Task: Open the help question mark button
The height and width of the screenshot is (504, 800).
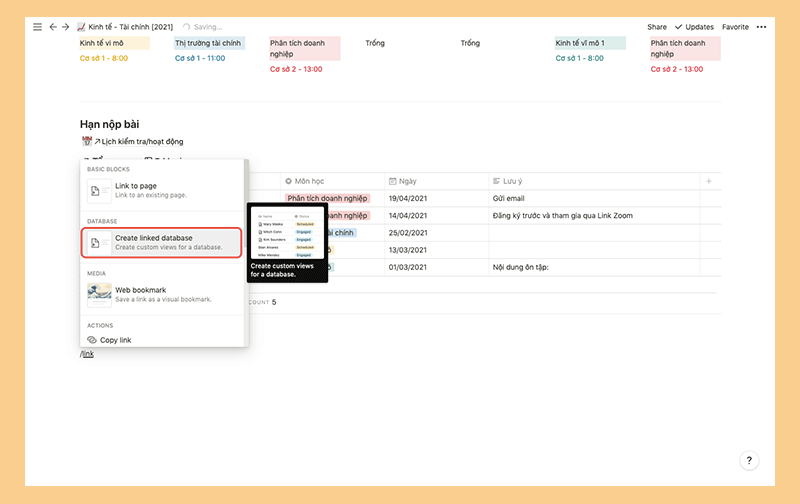Action: (749, 461)
